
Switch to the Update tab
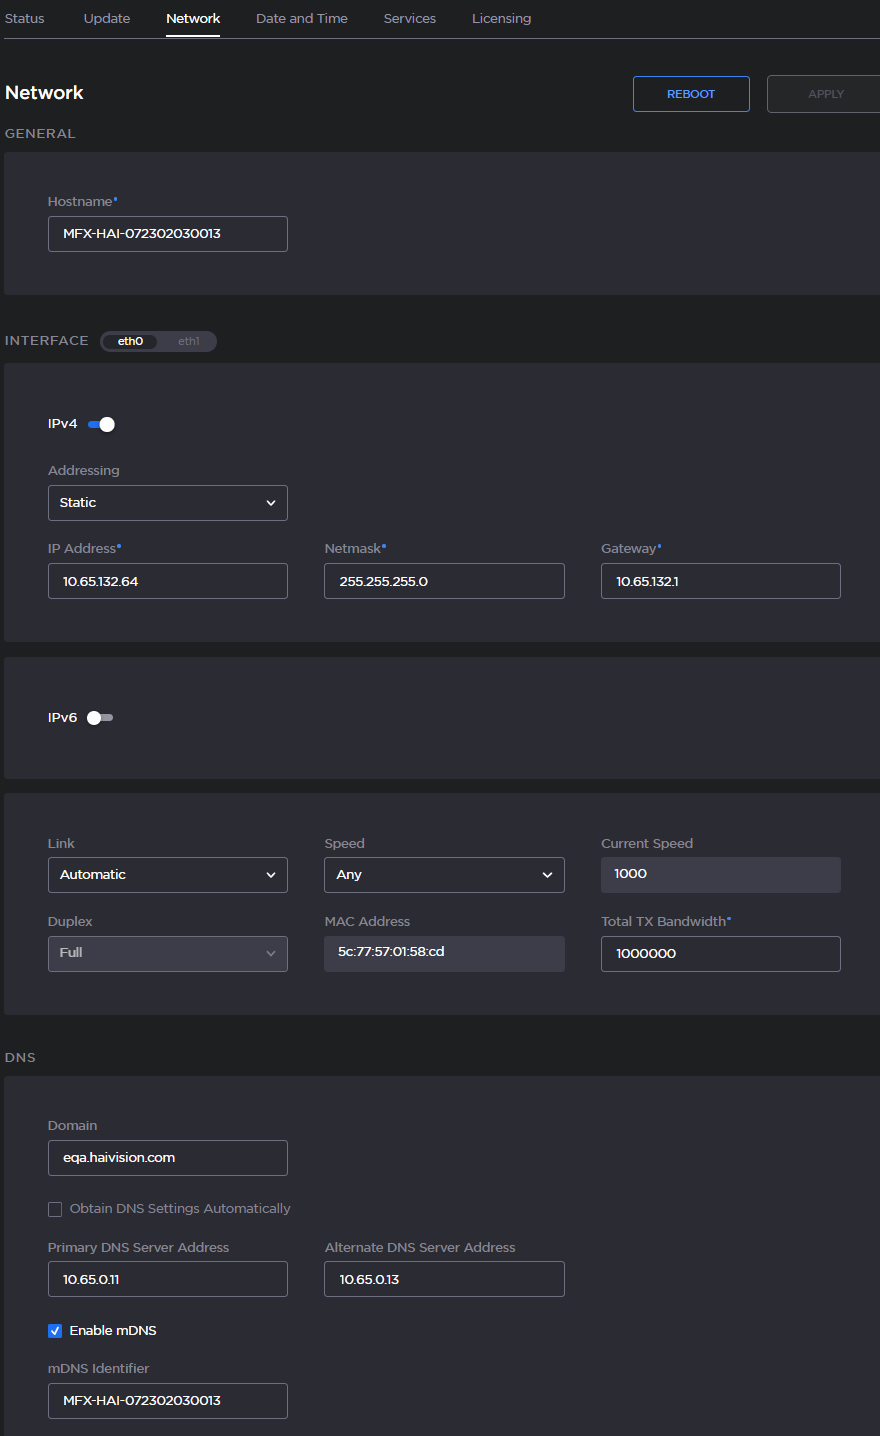(x=106, y=18)
